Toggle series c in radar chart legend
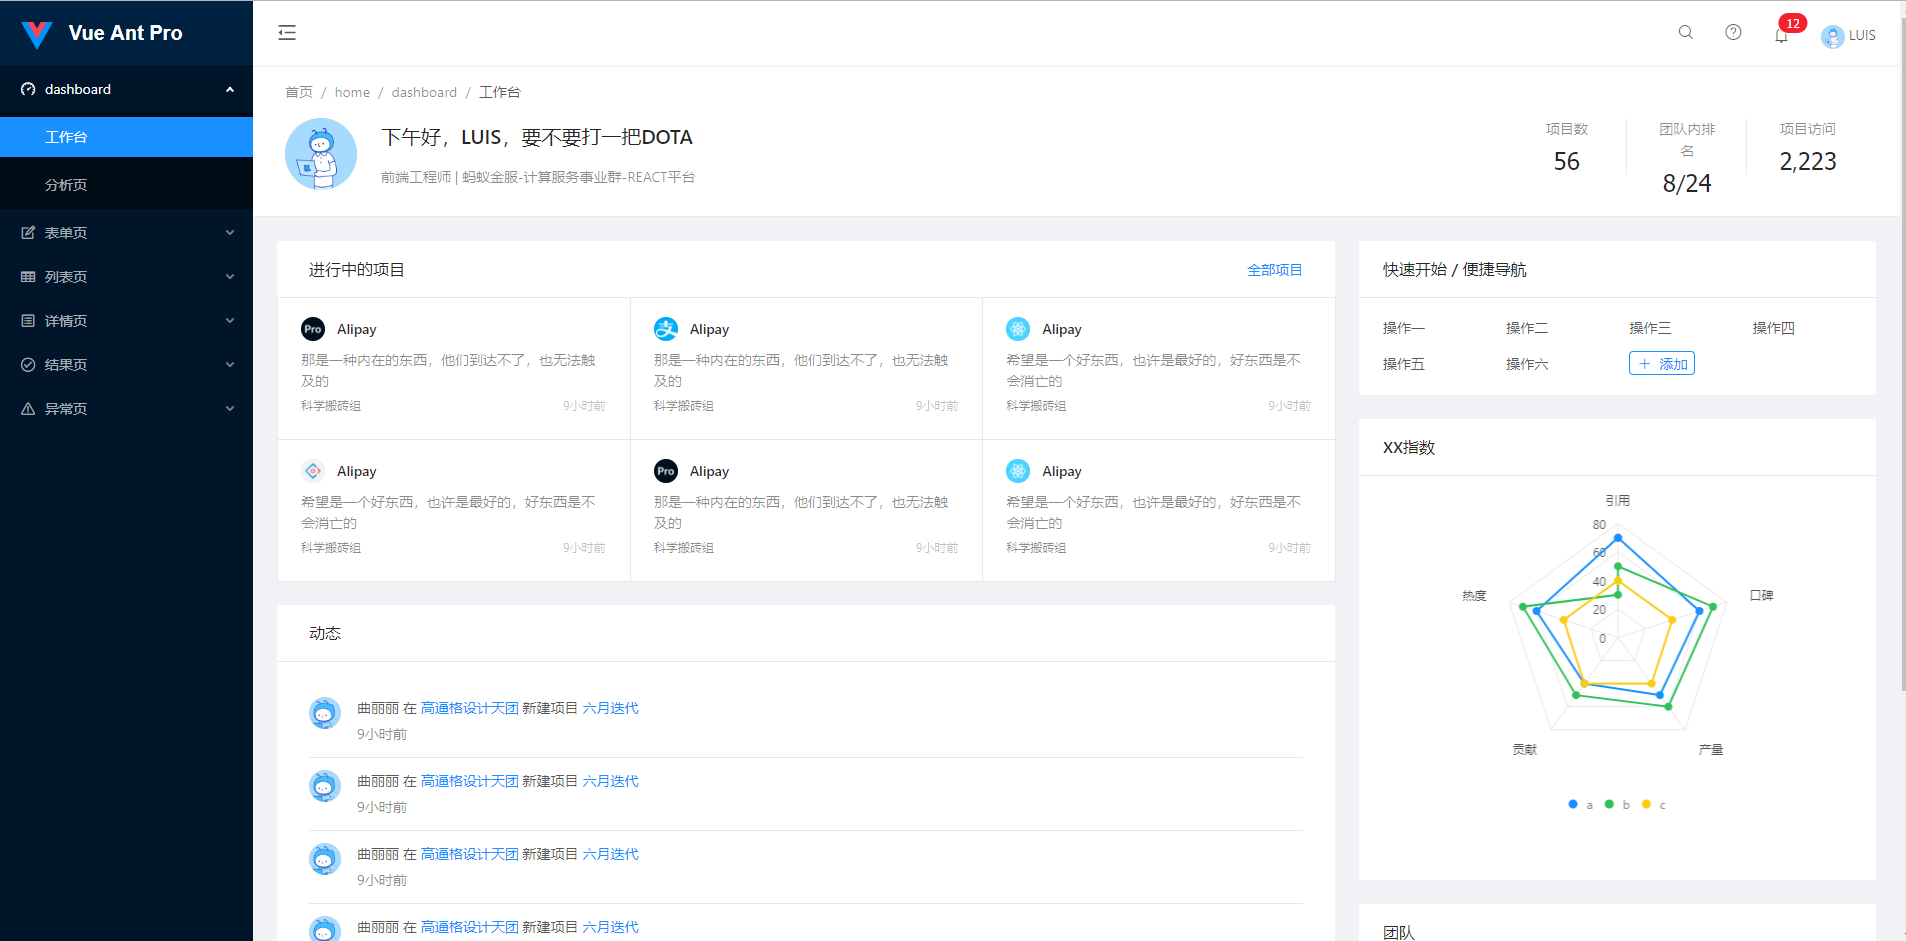Image resolution: width=1906 pixels, height=941 pixels. click(1654, 805)
